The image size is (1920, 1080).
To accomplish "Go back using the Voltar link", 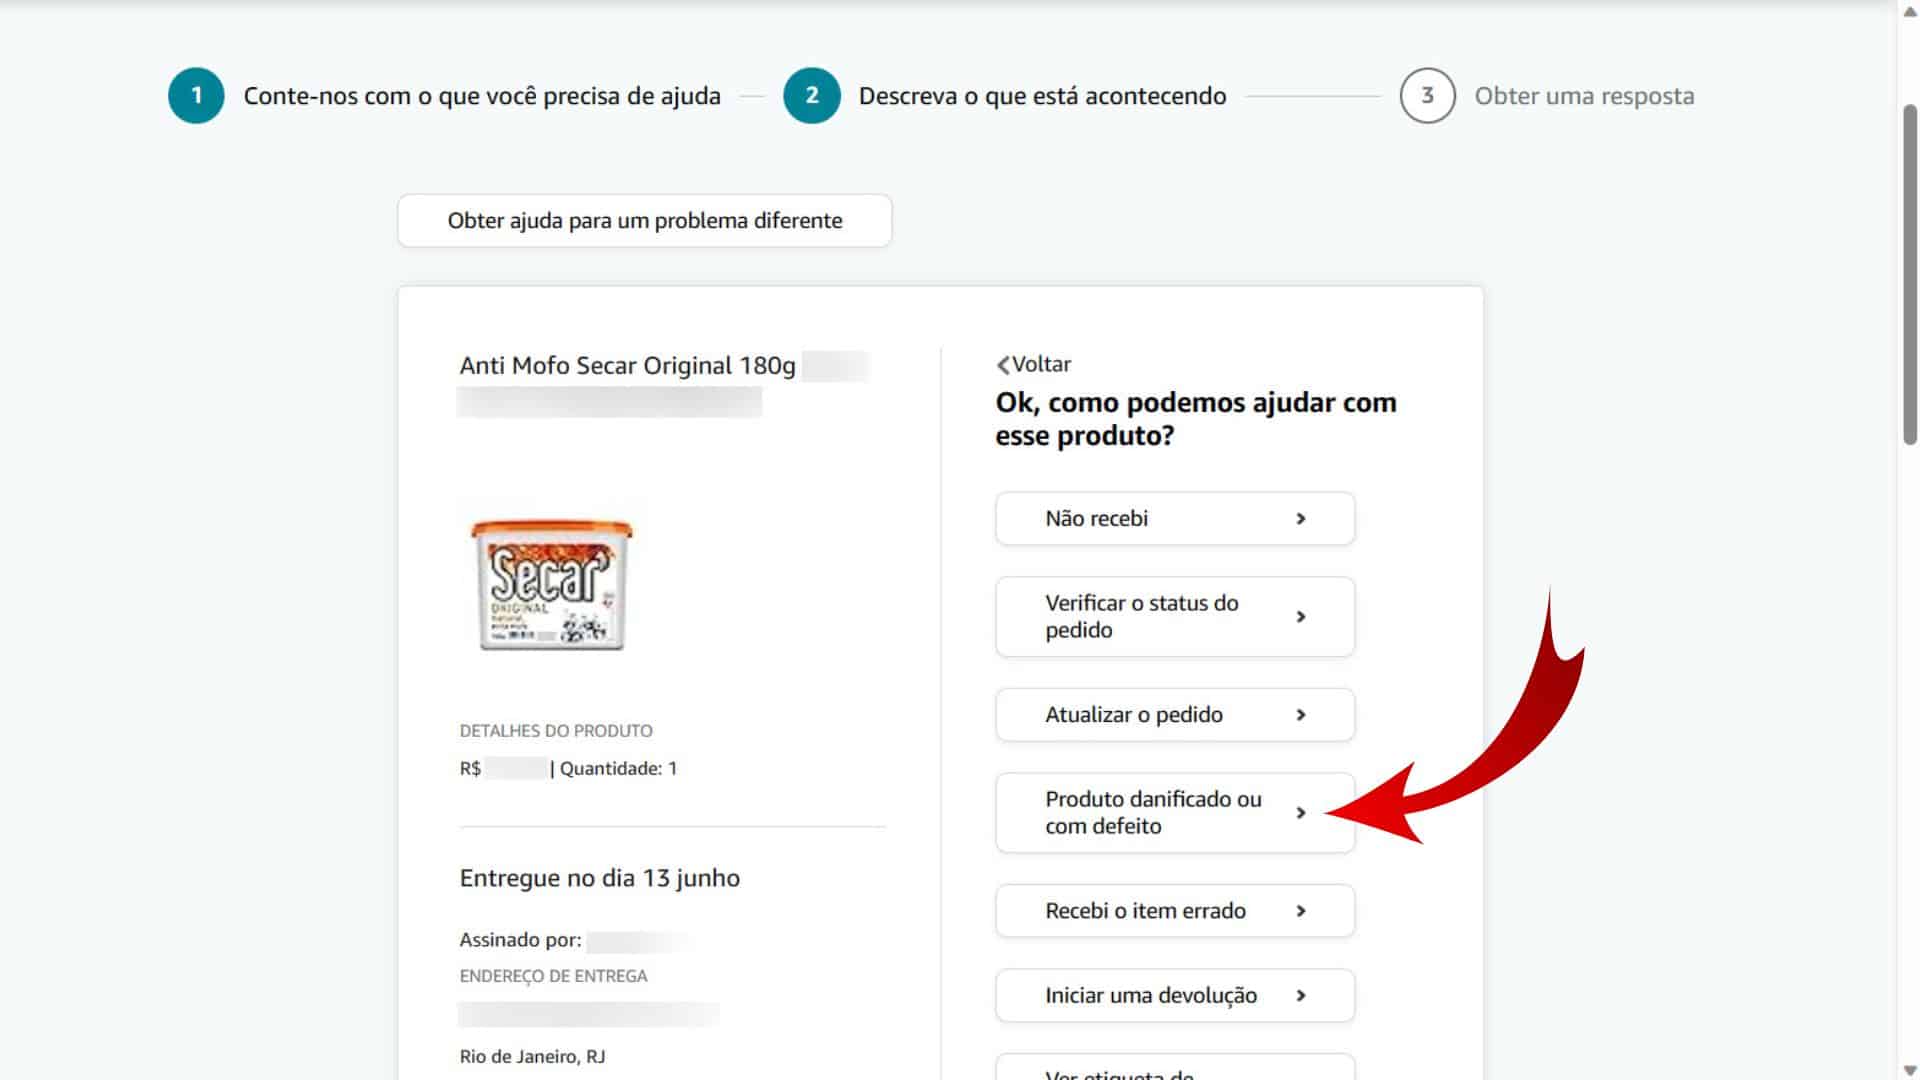I will 1034,364.
